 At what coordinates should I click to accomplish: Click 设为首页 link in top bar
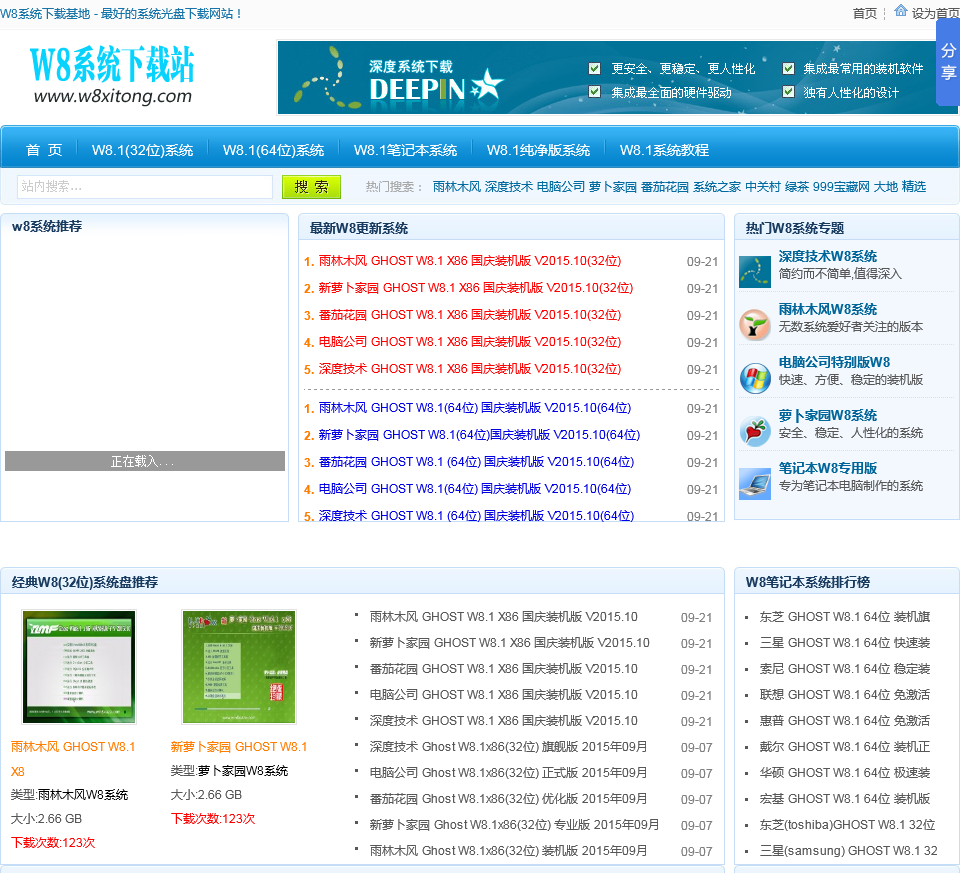pyautogui.click(x=936, y=13)
